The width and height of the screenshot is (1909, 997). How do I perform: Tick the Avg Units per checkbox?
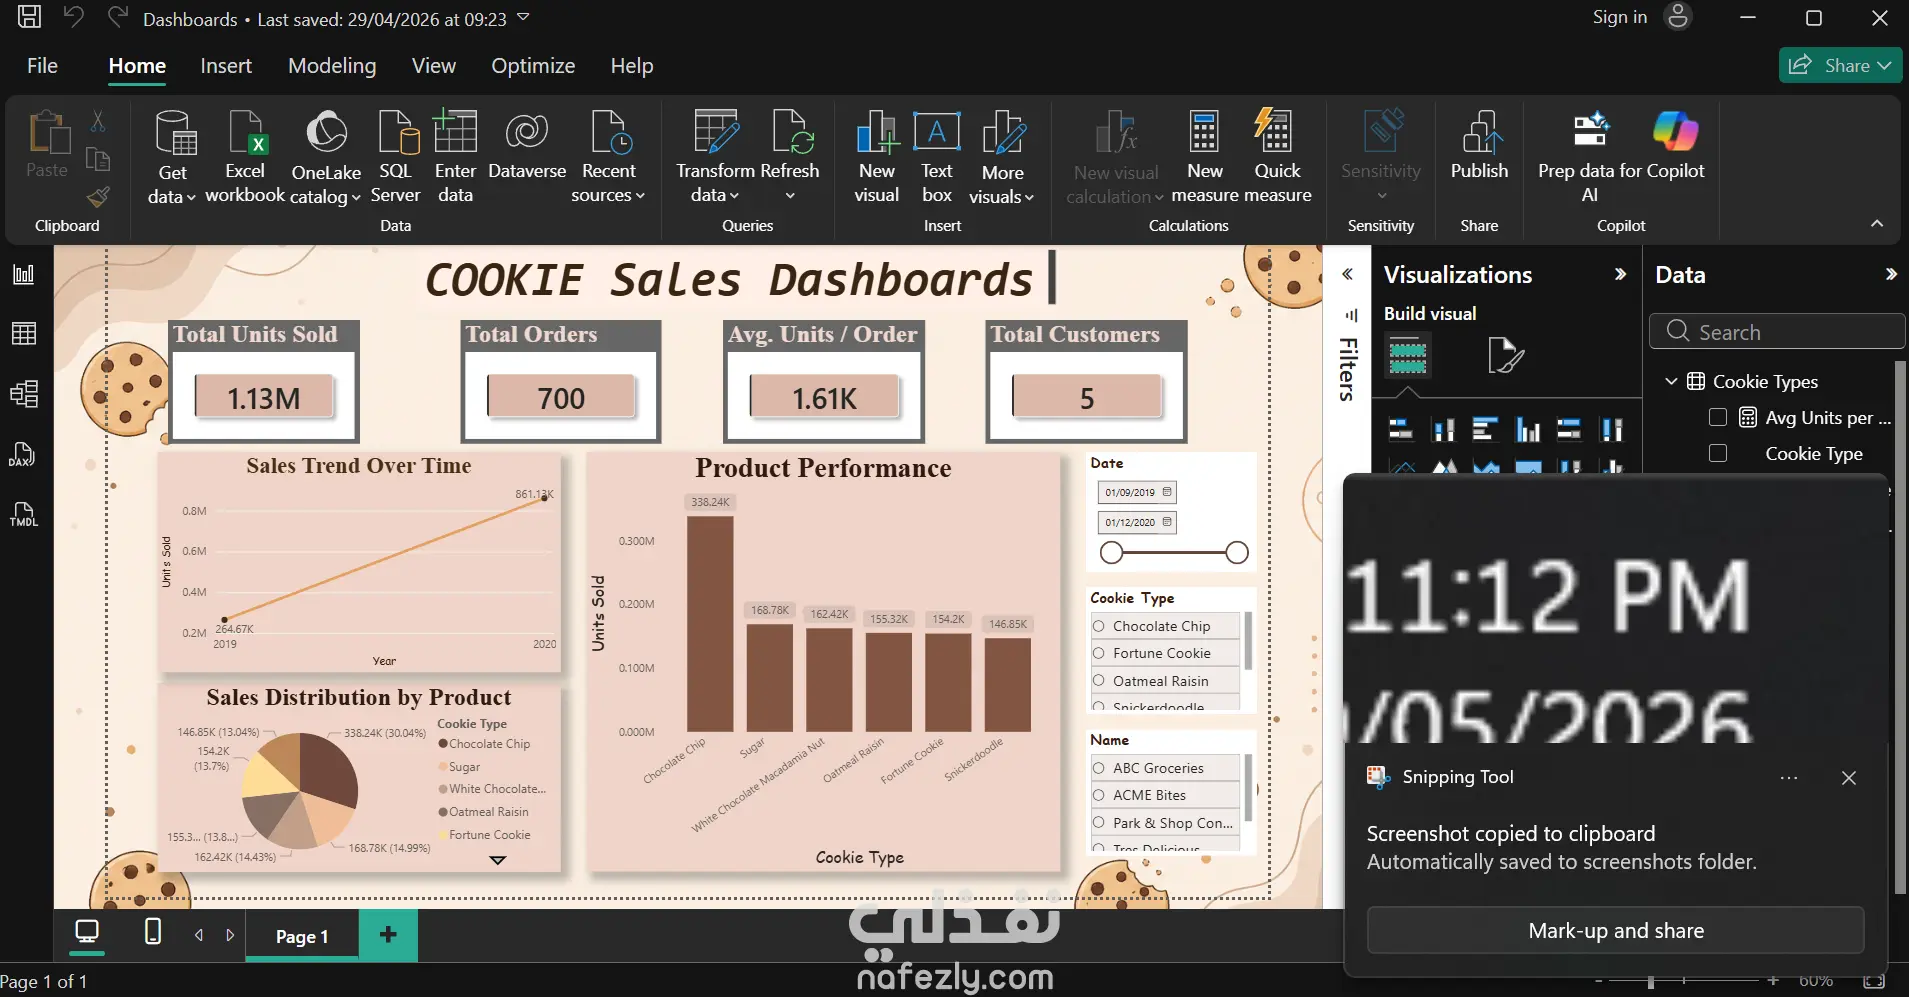pyautogui.click(x=1718, y=417)
